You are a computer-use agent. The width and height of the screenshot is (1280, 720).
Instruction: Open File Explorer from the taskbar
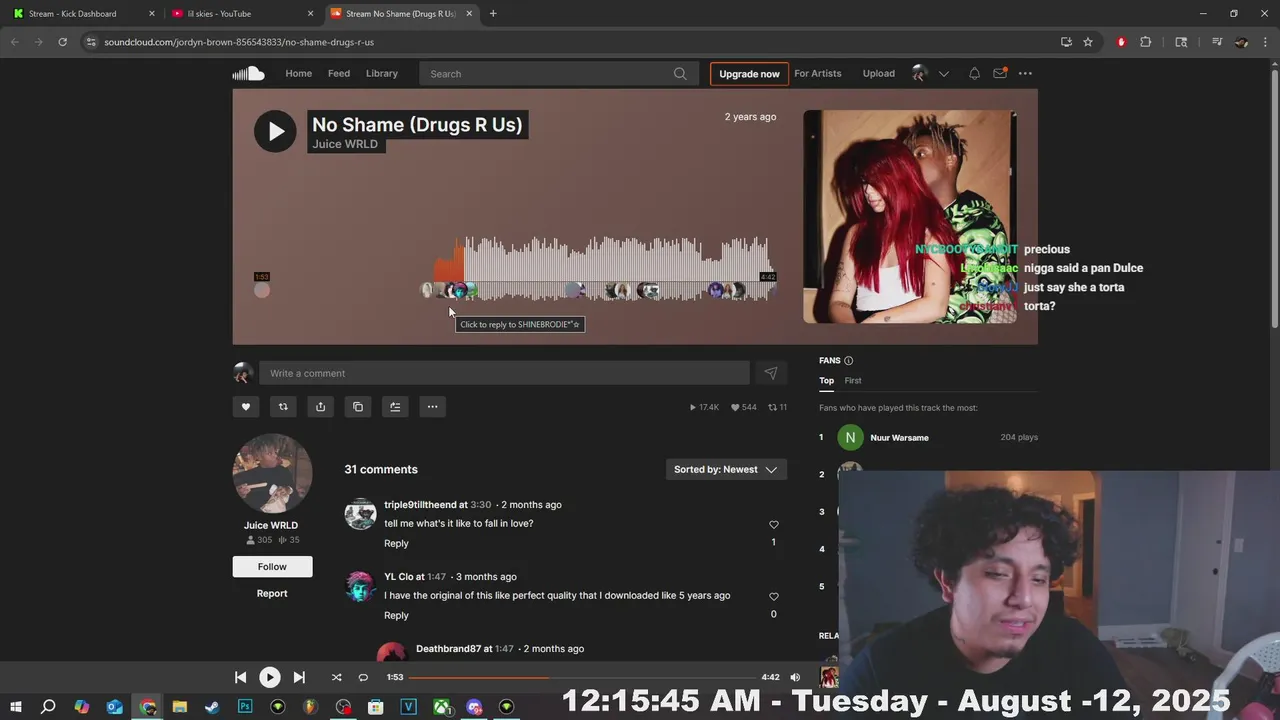coord(179,707)
